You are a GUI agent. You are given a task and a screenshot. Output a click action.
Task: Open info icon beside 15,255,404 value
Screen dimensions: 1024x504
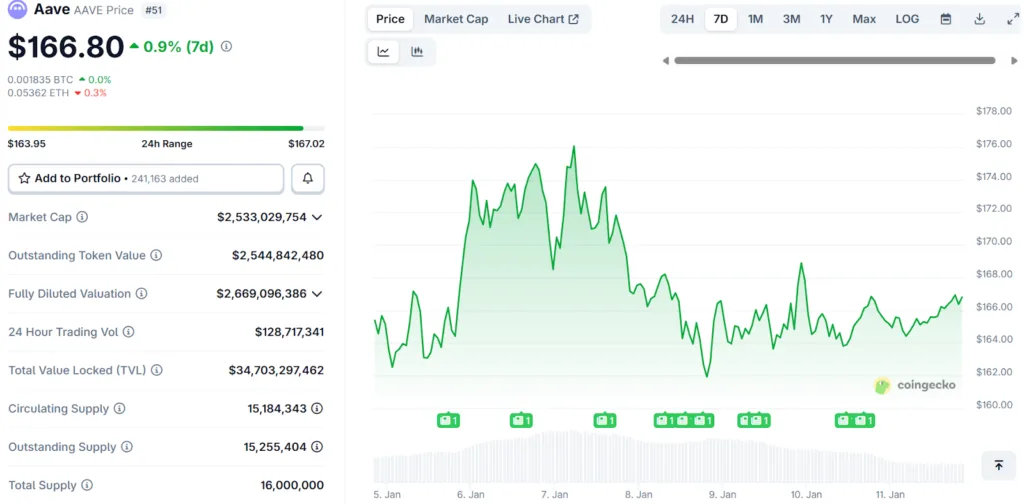(317, 447)
